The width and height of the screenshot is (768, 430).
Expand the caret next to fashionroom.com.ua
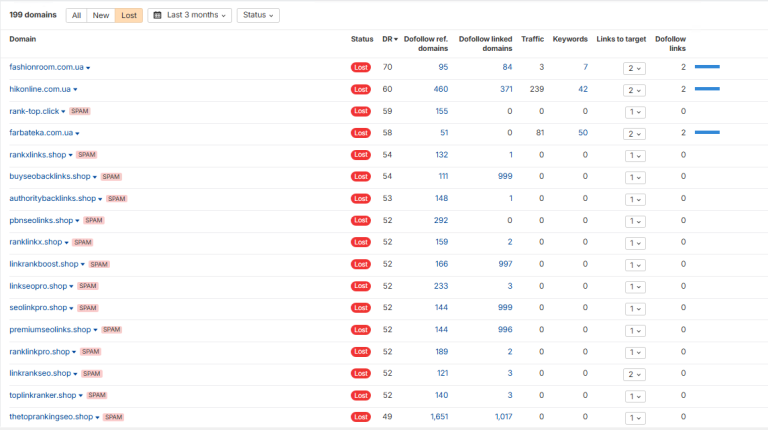(x=88, y=68)
